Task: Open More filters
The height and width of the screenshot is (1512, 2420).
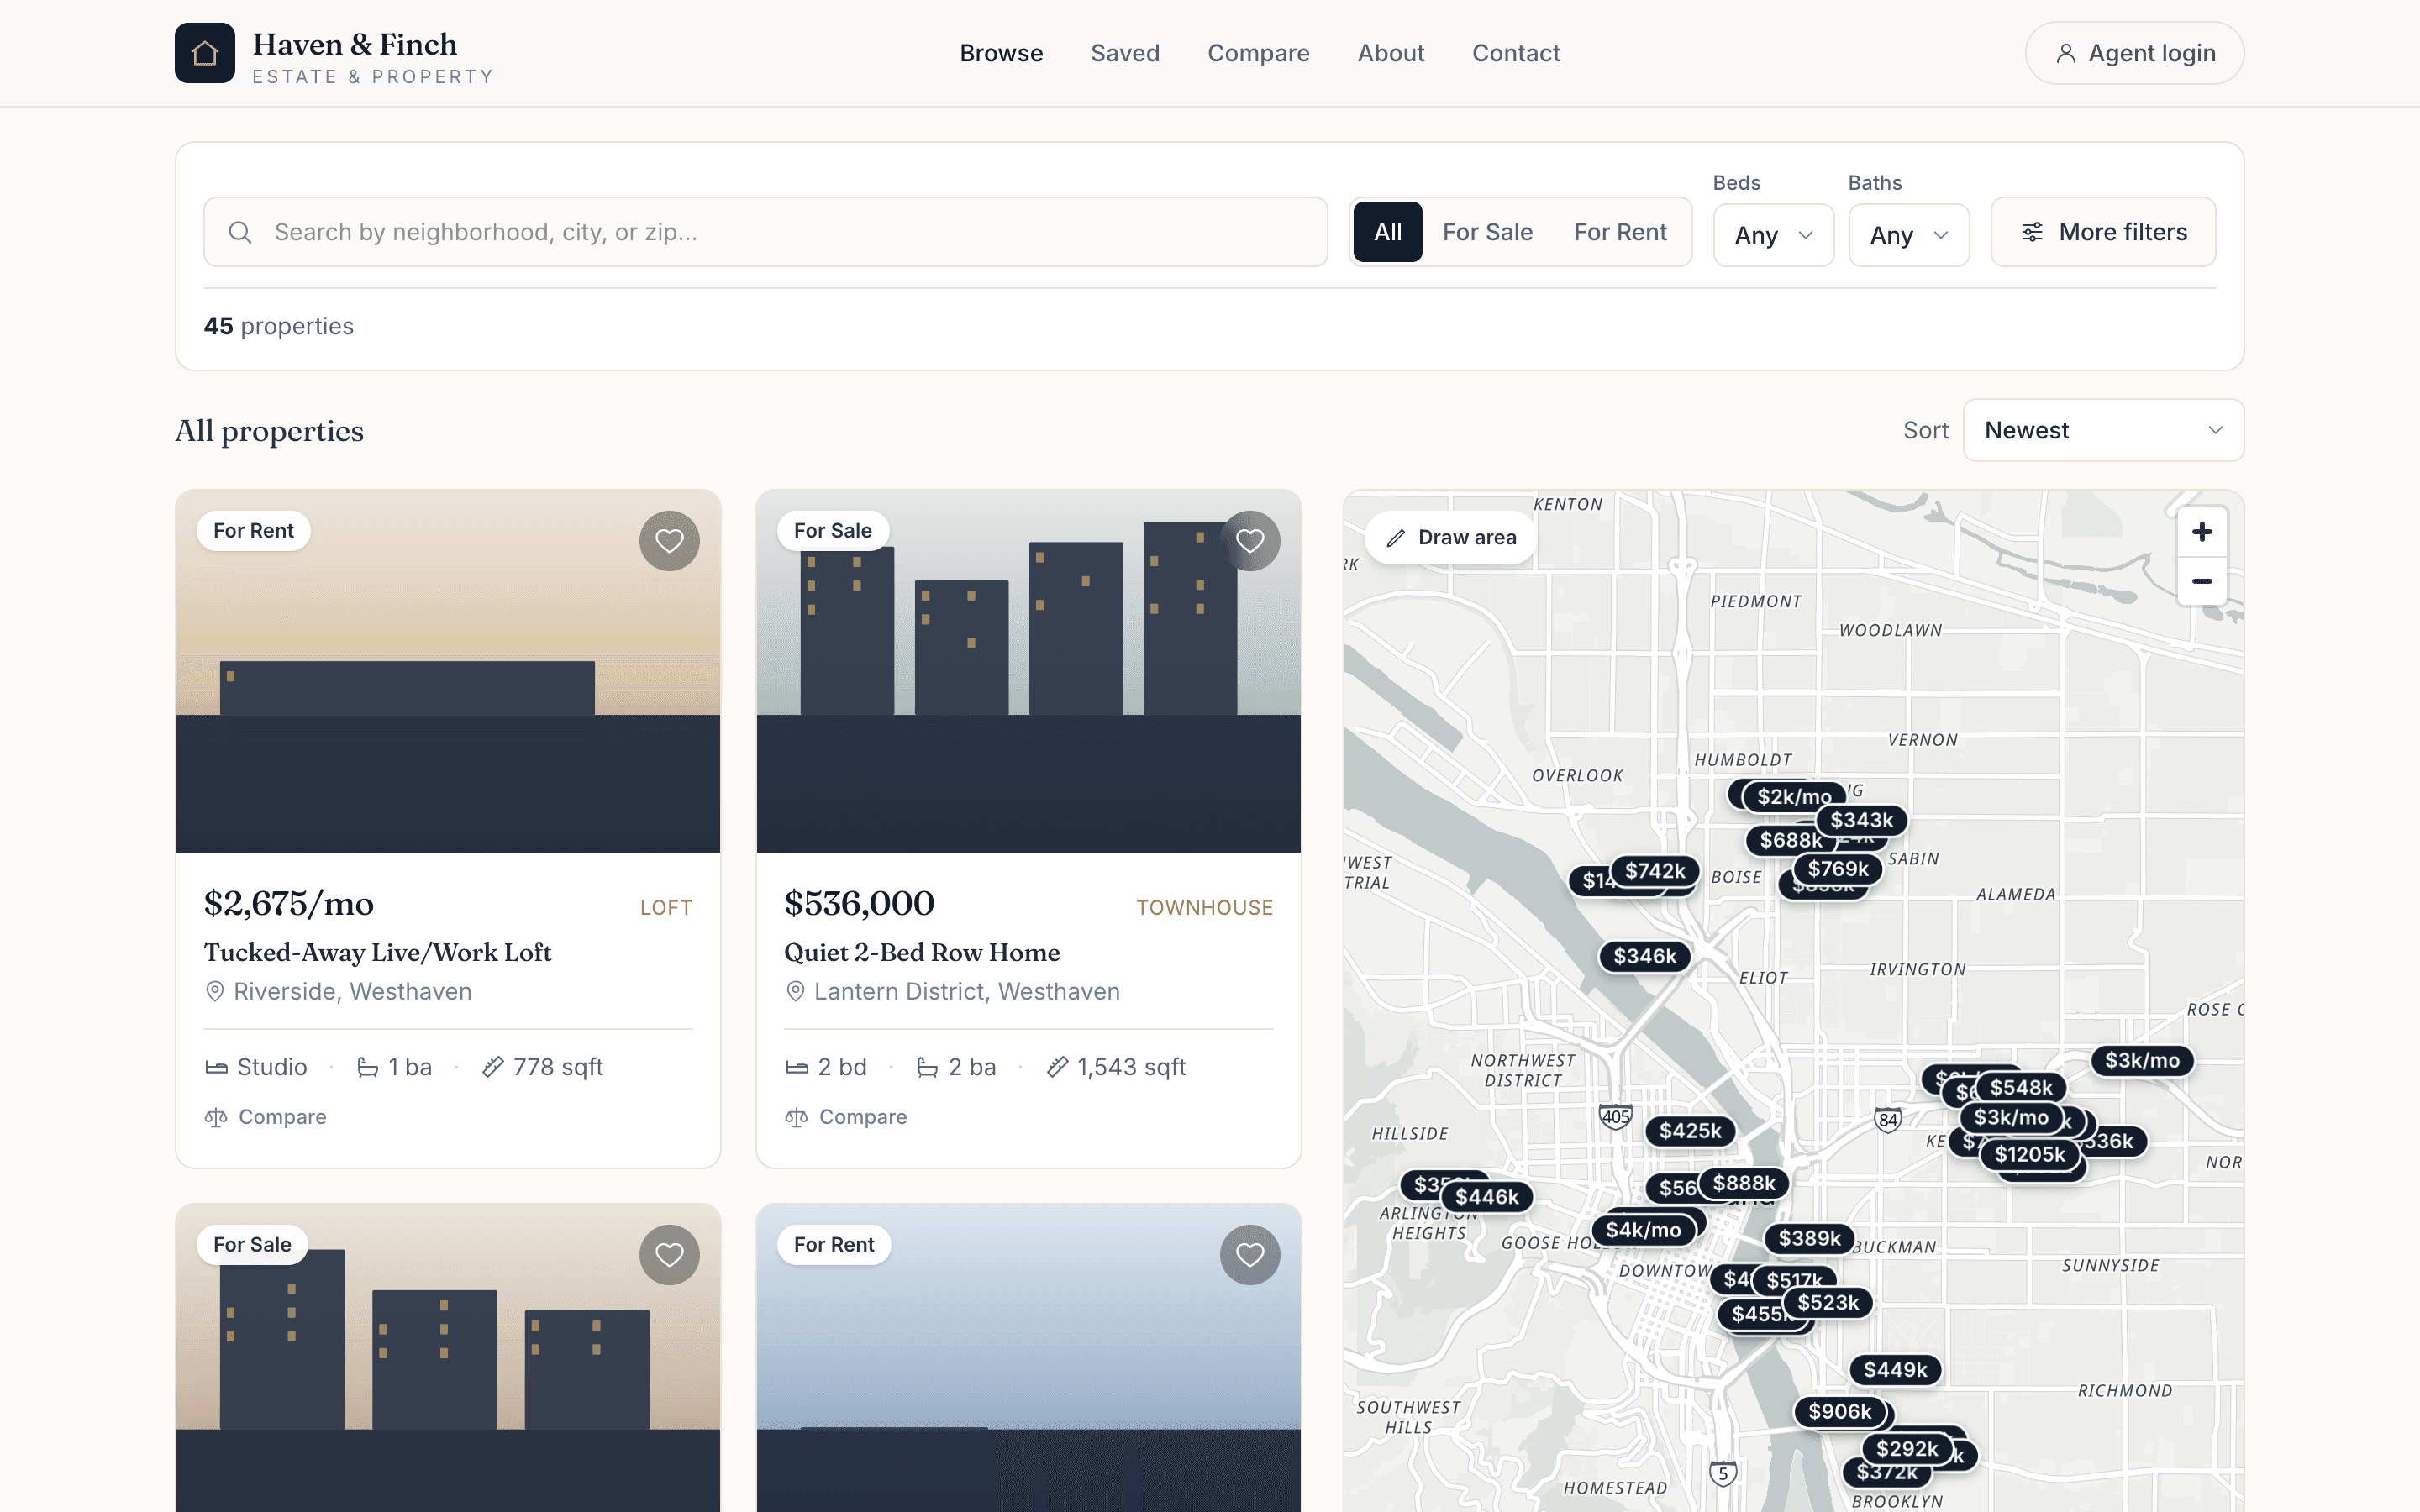Action: click(2103, 232)
